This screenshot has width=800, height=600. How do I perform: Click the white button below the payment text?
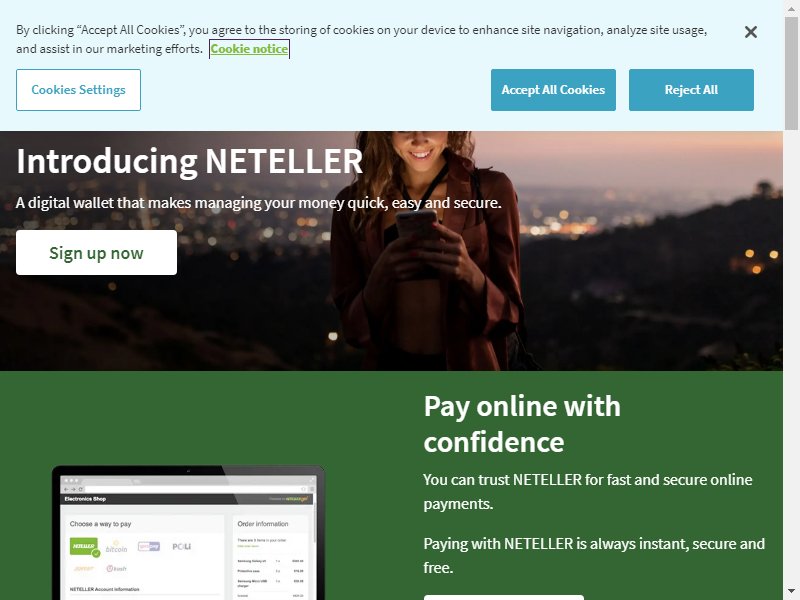tap(504, 597)
